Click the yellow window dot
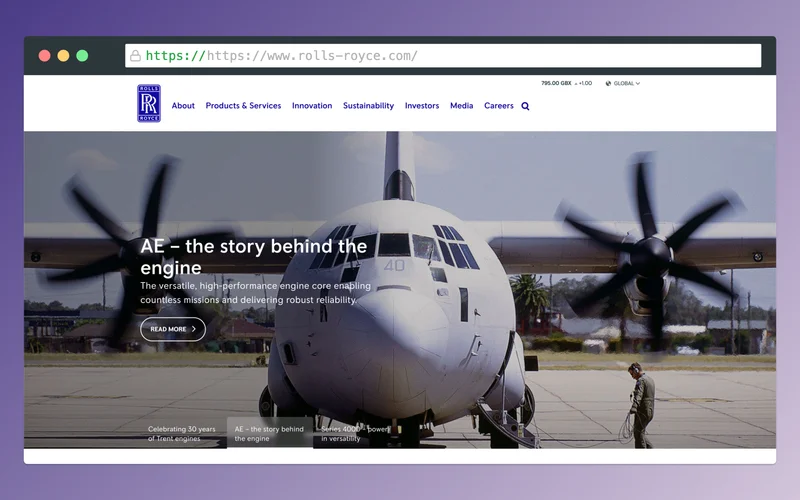 click(63, 56)
